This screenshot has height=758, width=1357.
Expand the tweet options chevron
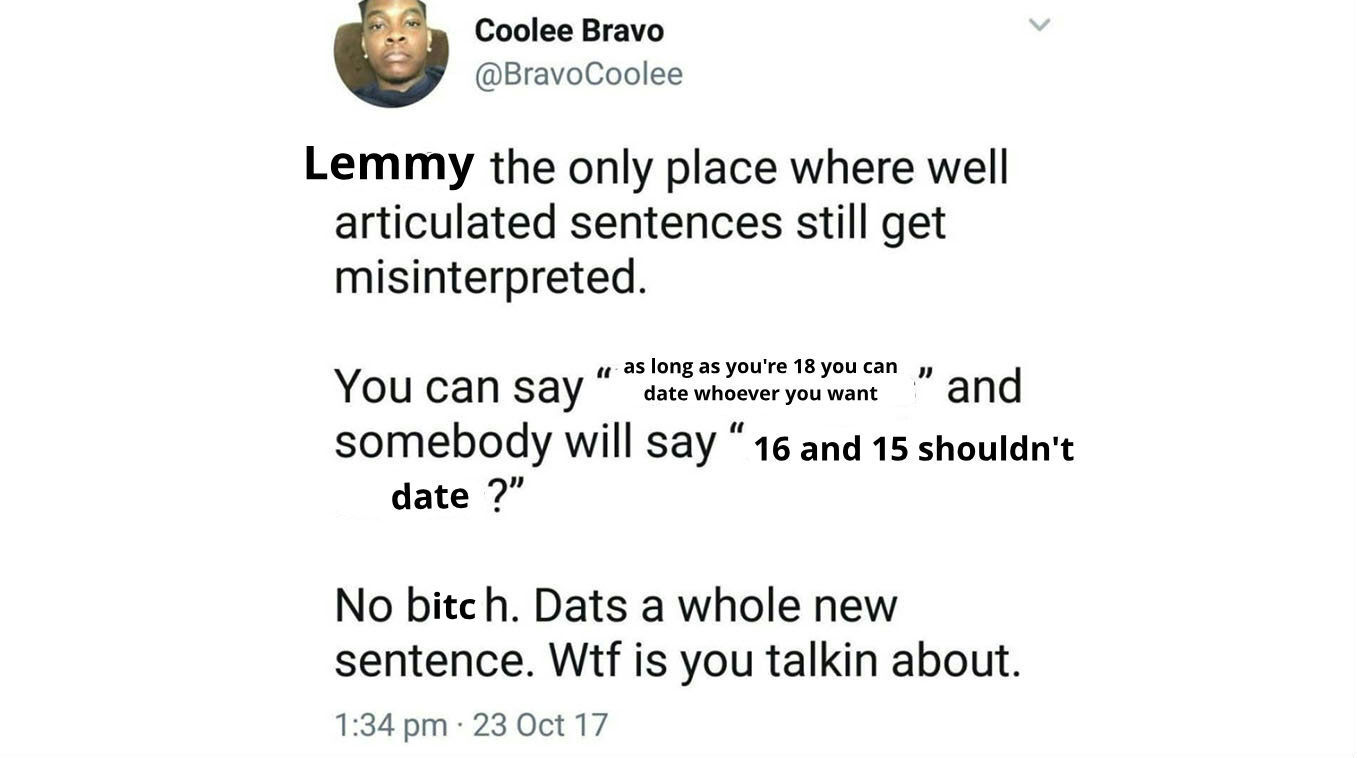pos(1040,24)
